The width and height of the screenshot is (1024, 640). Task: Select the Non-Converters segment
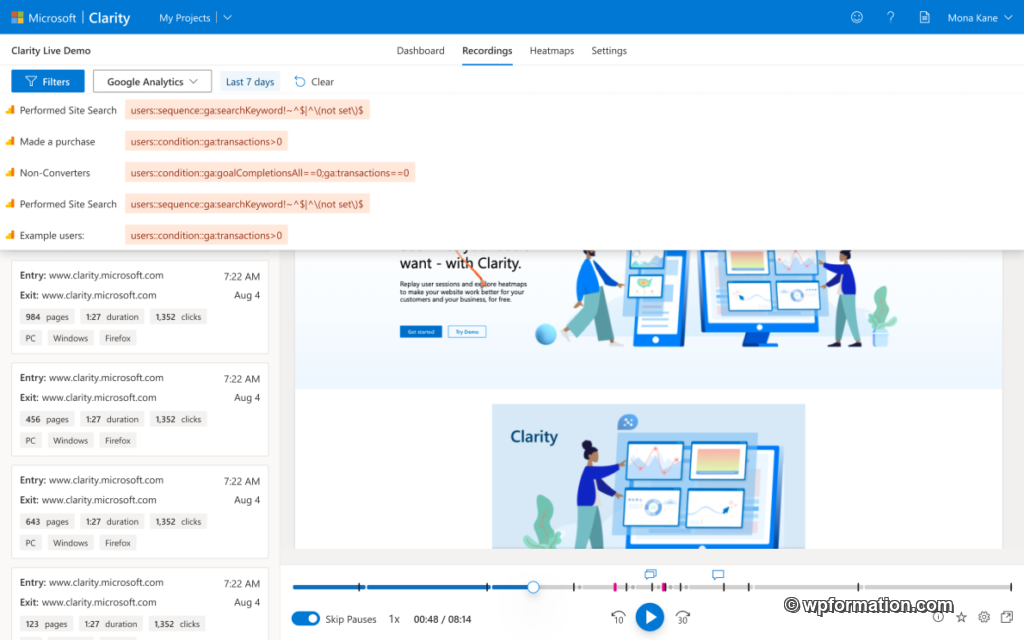(x=55, y=173)
